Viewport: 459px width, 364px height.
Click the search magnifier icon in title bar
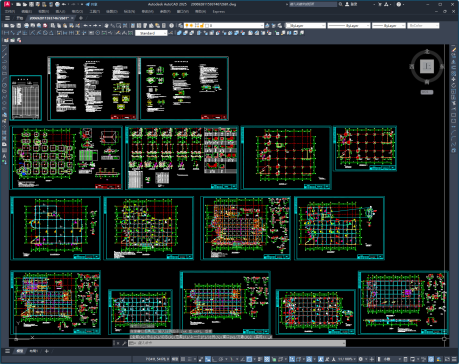point(340,4)
